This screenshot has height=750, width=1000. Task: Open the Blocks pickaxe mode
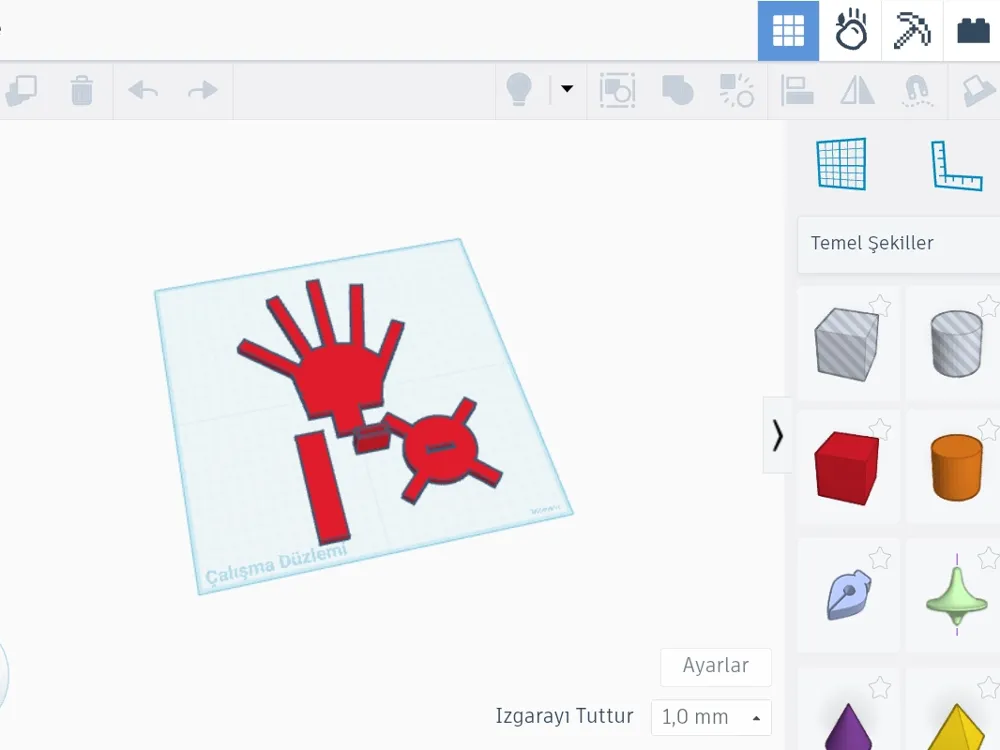pyautogui.click(x=911, y=31)
